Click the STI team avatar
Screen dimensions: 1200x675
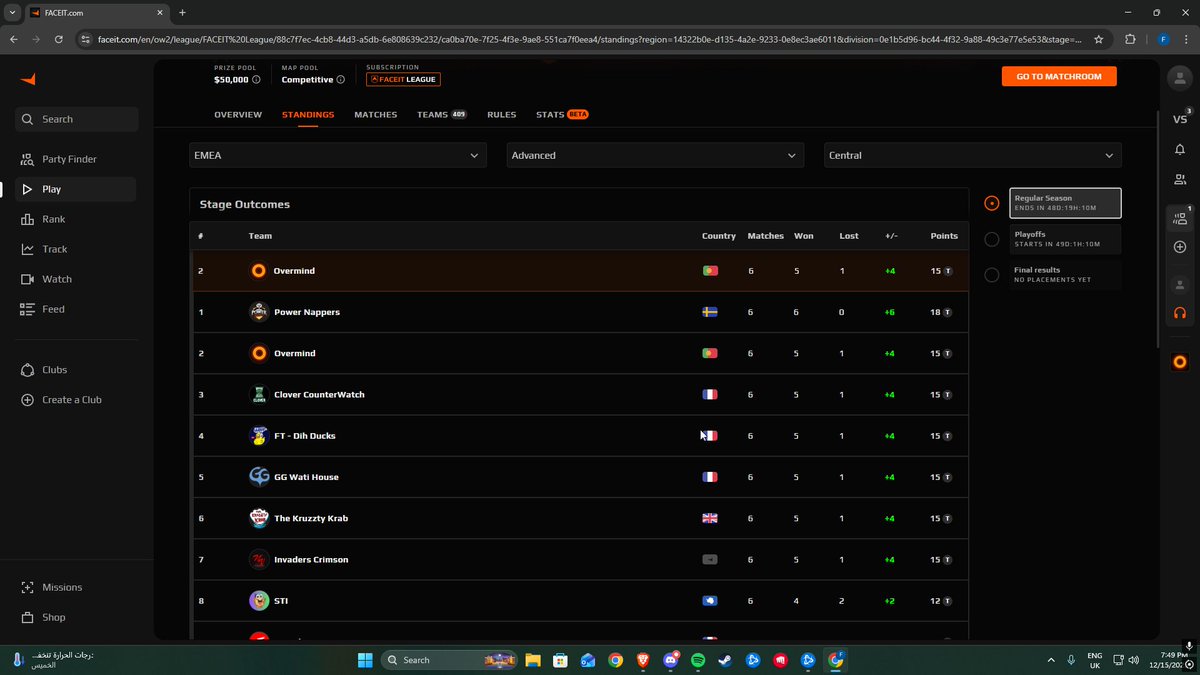pyautogui.click(x=258, y=601)
